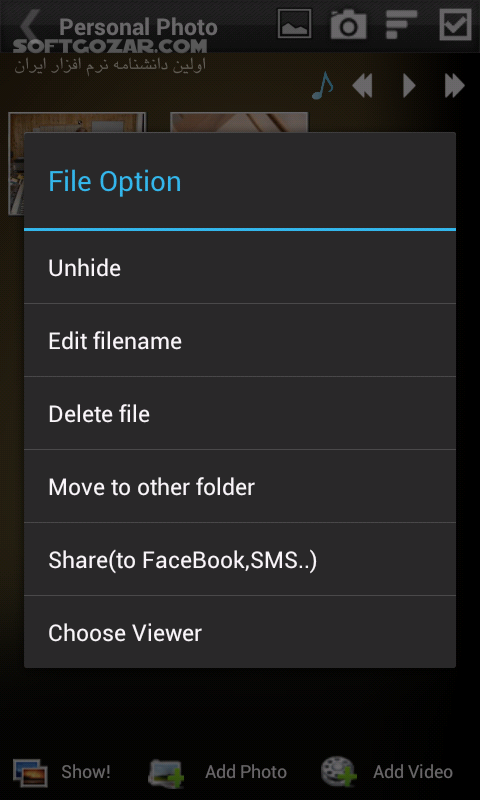Toggle the multi-select checkbox icon
The image size is (480, 800).
pyautogui.click(x=456, y=24)
